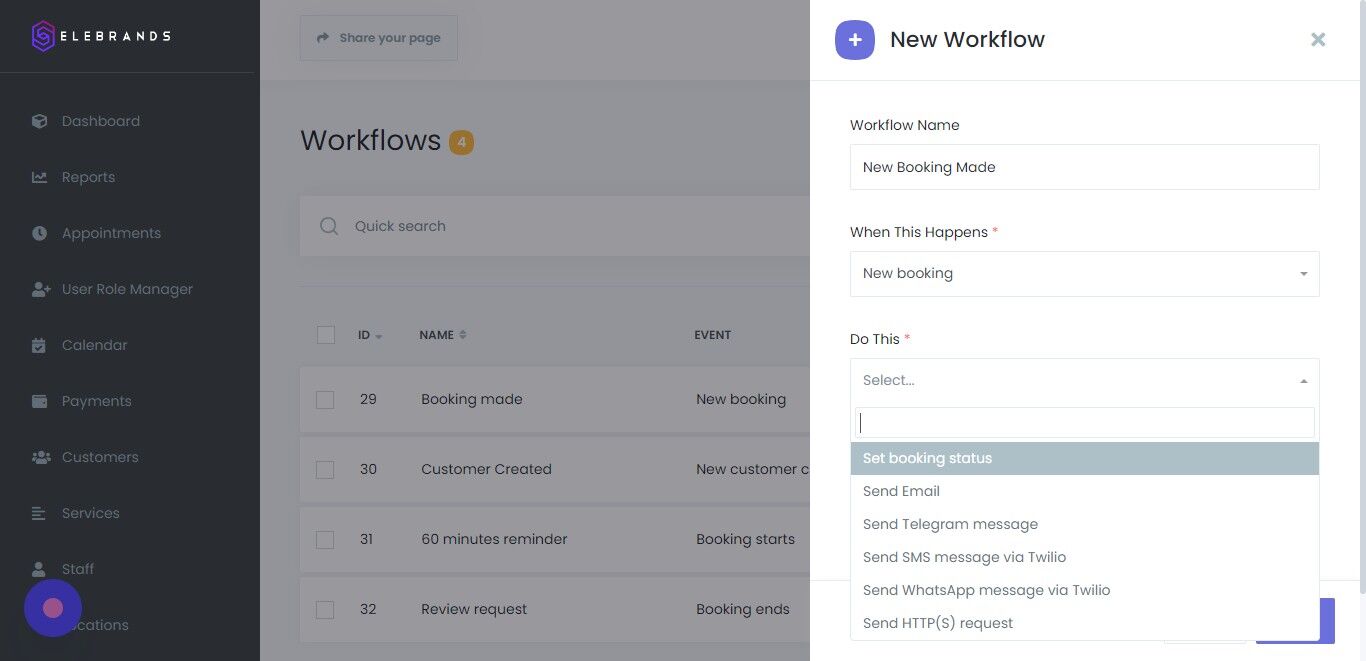Select Send SMS message via Twilio
Screen dimensions: 1366x661
pos(1085,557)
